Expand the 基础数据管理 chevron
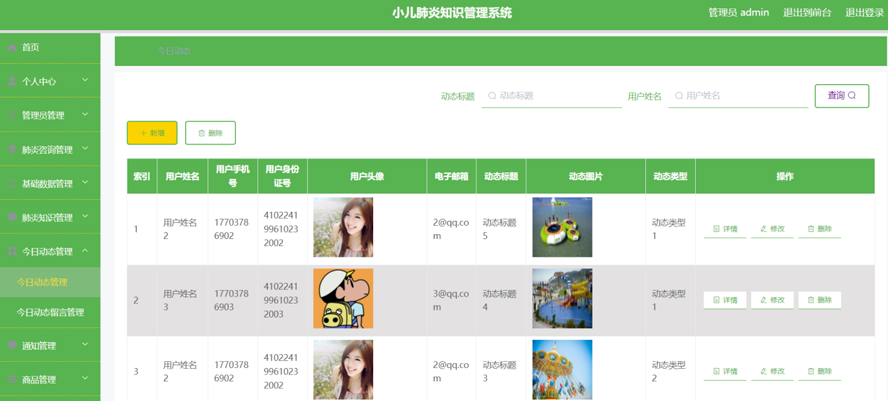Image resolution: width=888 pixels, height=401 pixels. 85,182
